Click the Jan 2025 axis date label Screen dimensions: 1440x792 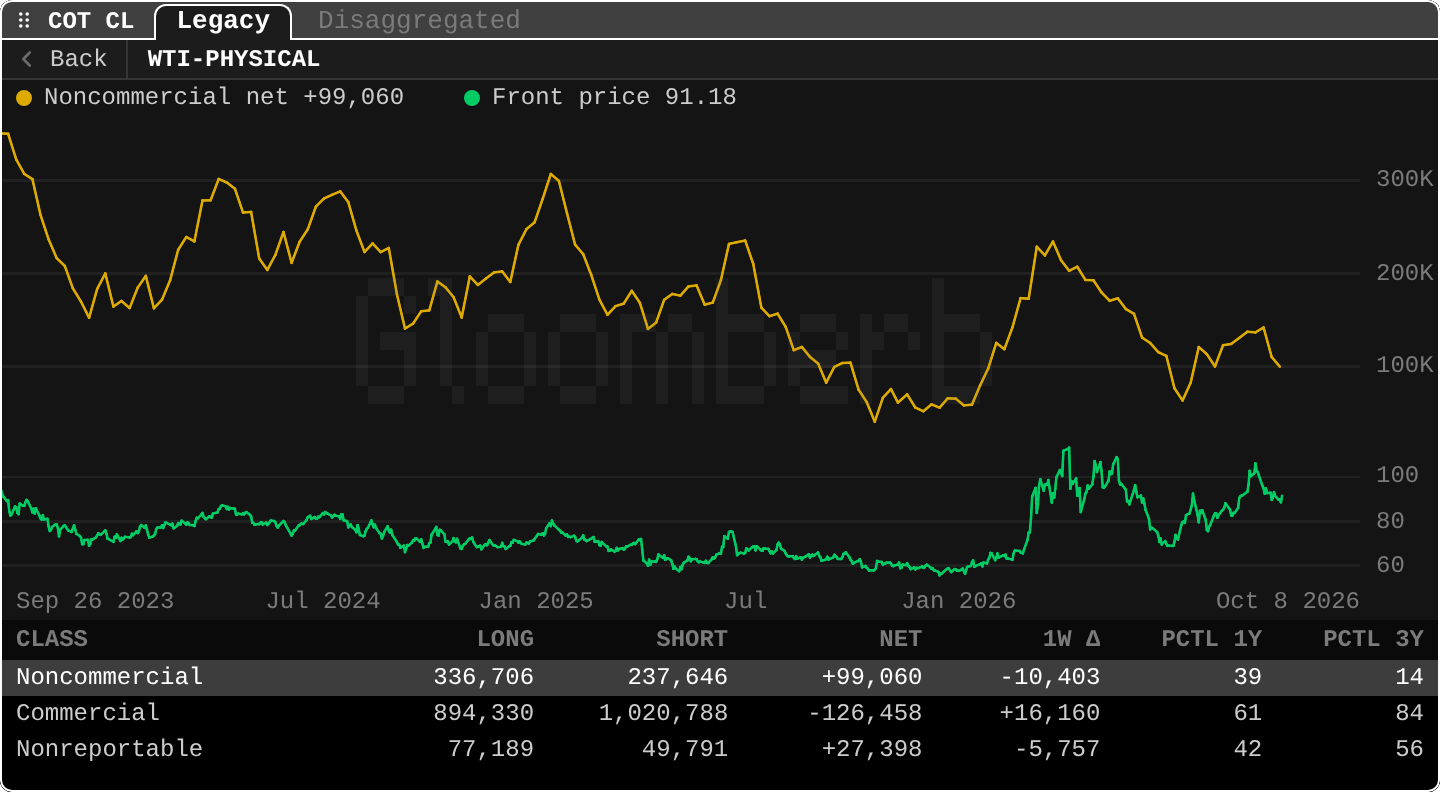pyautogui.click(x=536, y=601)
